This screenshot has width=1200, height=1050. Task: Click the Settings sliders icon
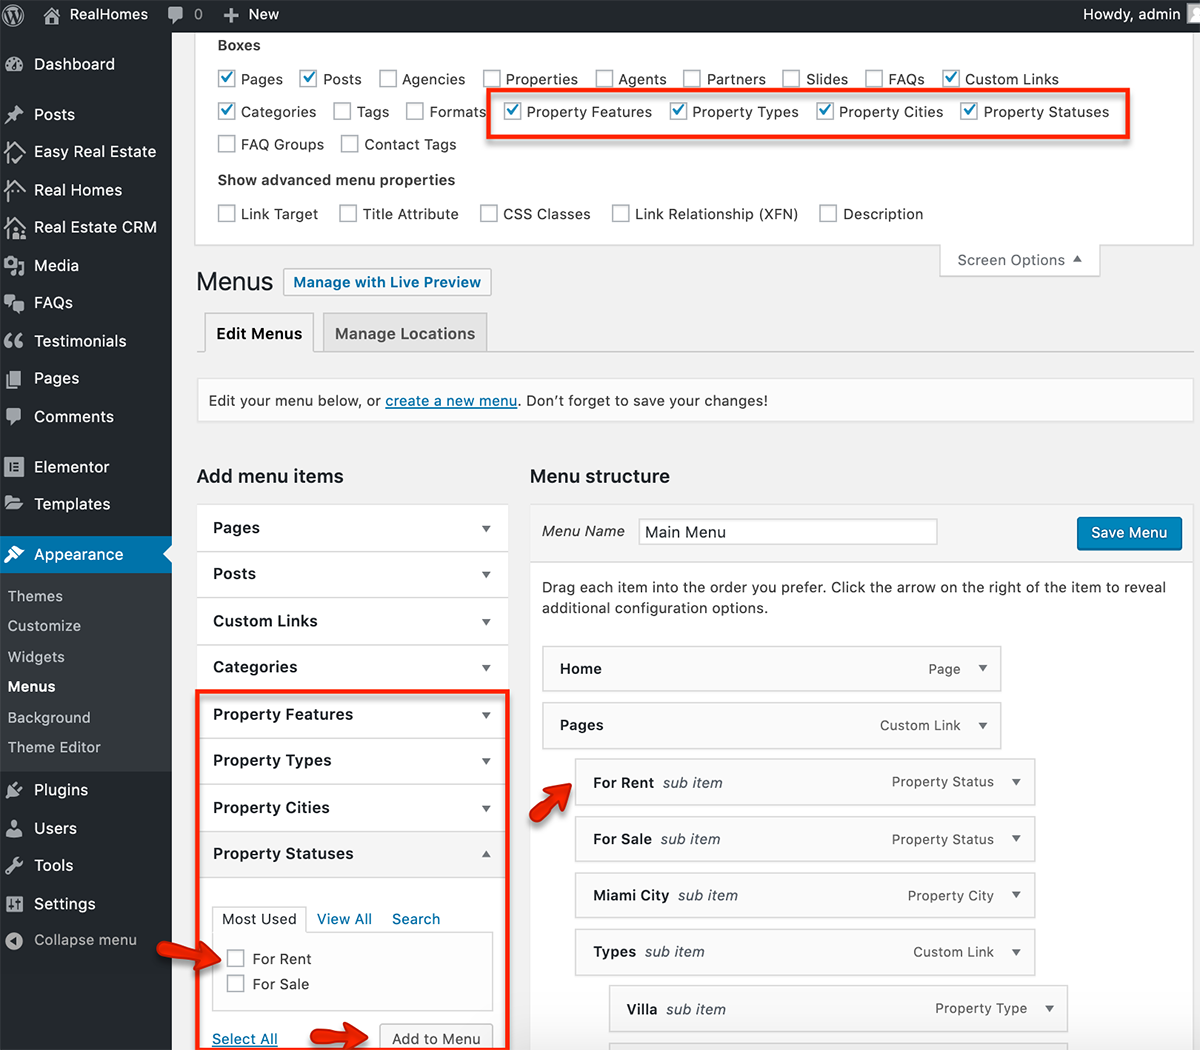pos(15,903)
